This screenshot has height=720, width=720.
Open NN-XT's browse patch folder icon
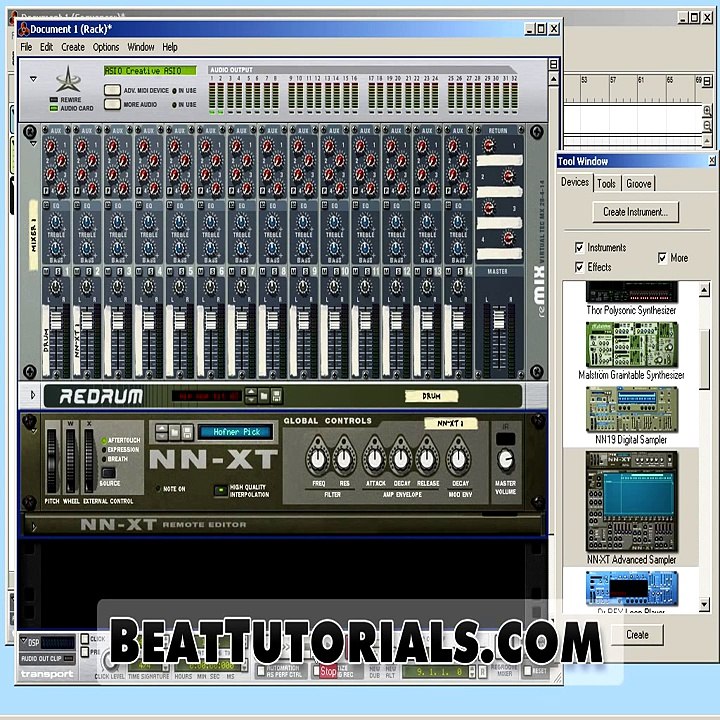[174, 432]
